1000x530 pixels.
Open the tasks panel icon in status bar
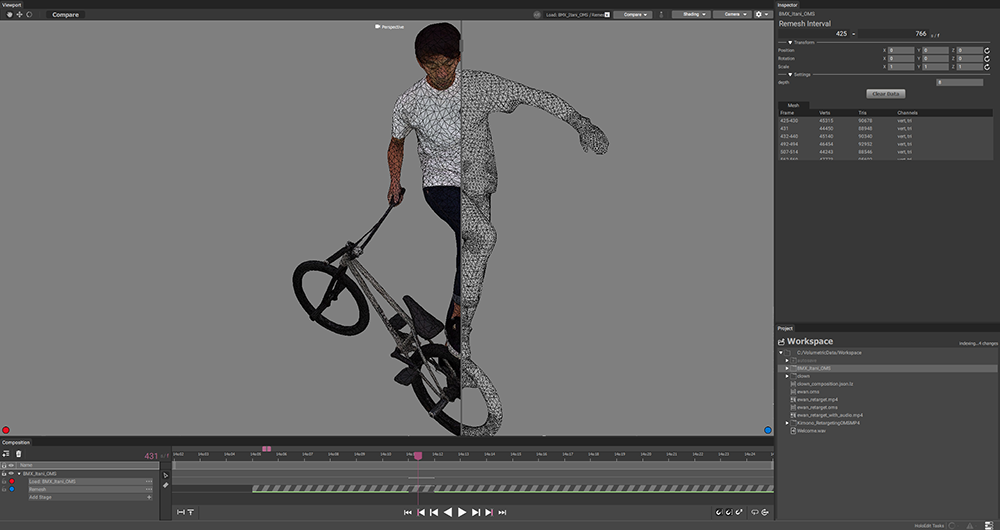(989, 526)
